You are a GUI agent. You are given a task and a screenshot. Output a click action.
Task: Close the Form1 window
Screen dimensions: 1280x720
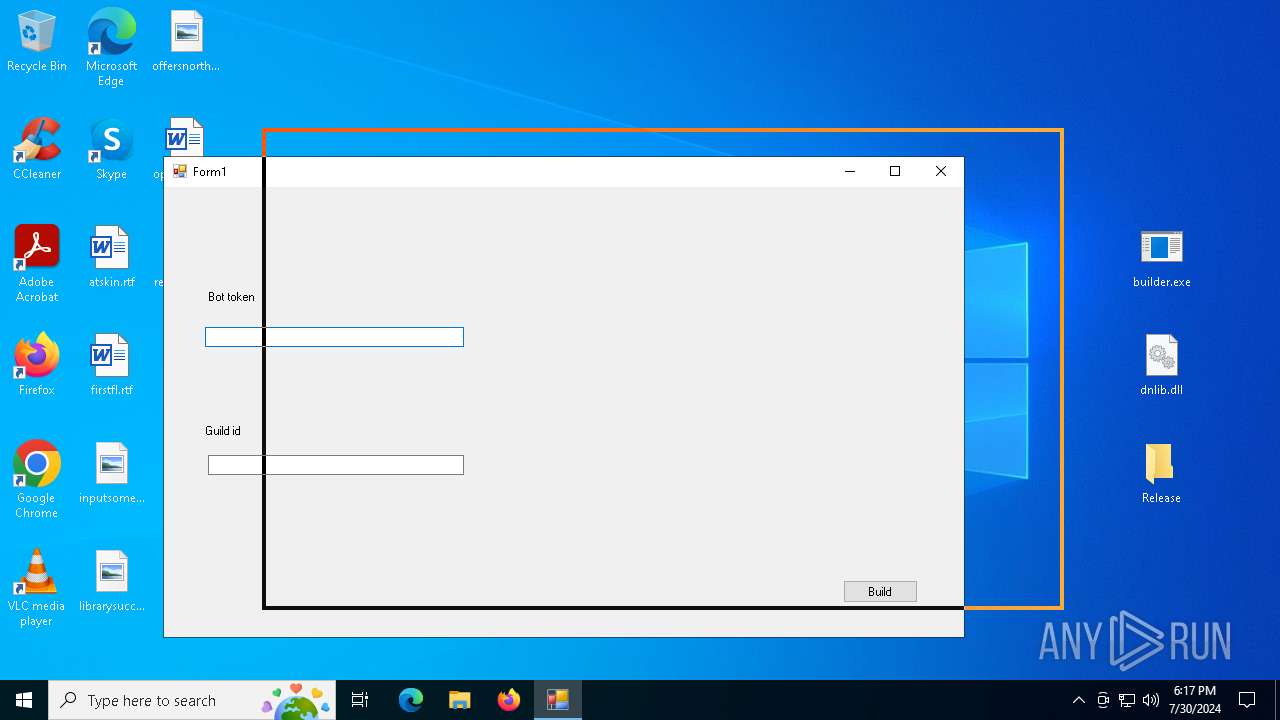941,172
